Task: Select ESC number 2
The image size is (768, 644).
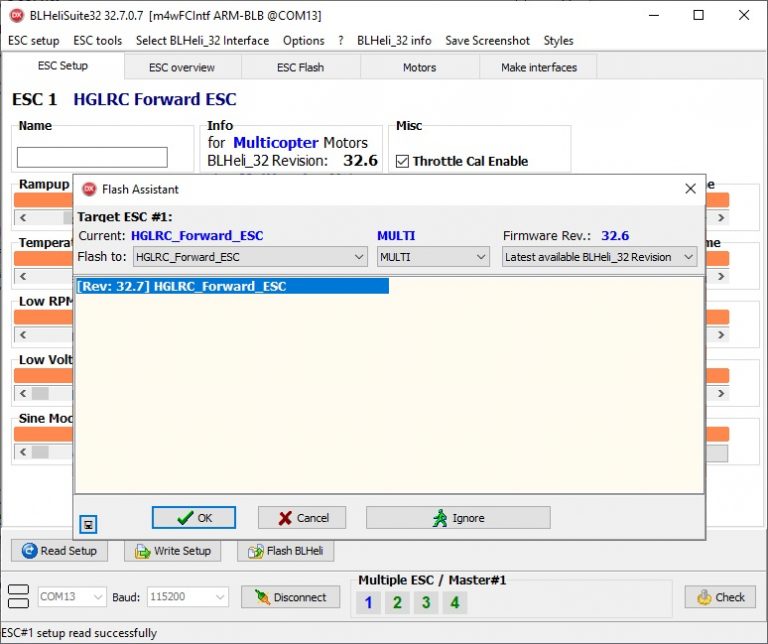Action: 397,602
